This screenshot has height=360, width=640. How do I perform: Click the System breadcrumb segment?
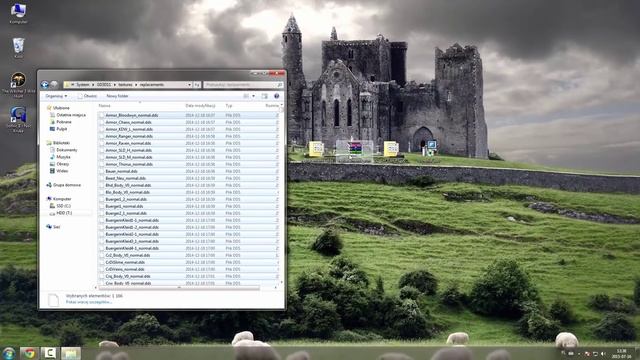(x=82, y=84)
